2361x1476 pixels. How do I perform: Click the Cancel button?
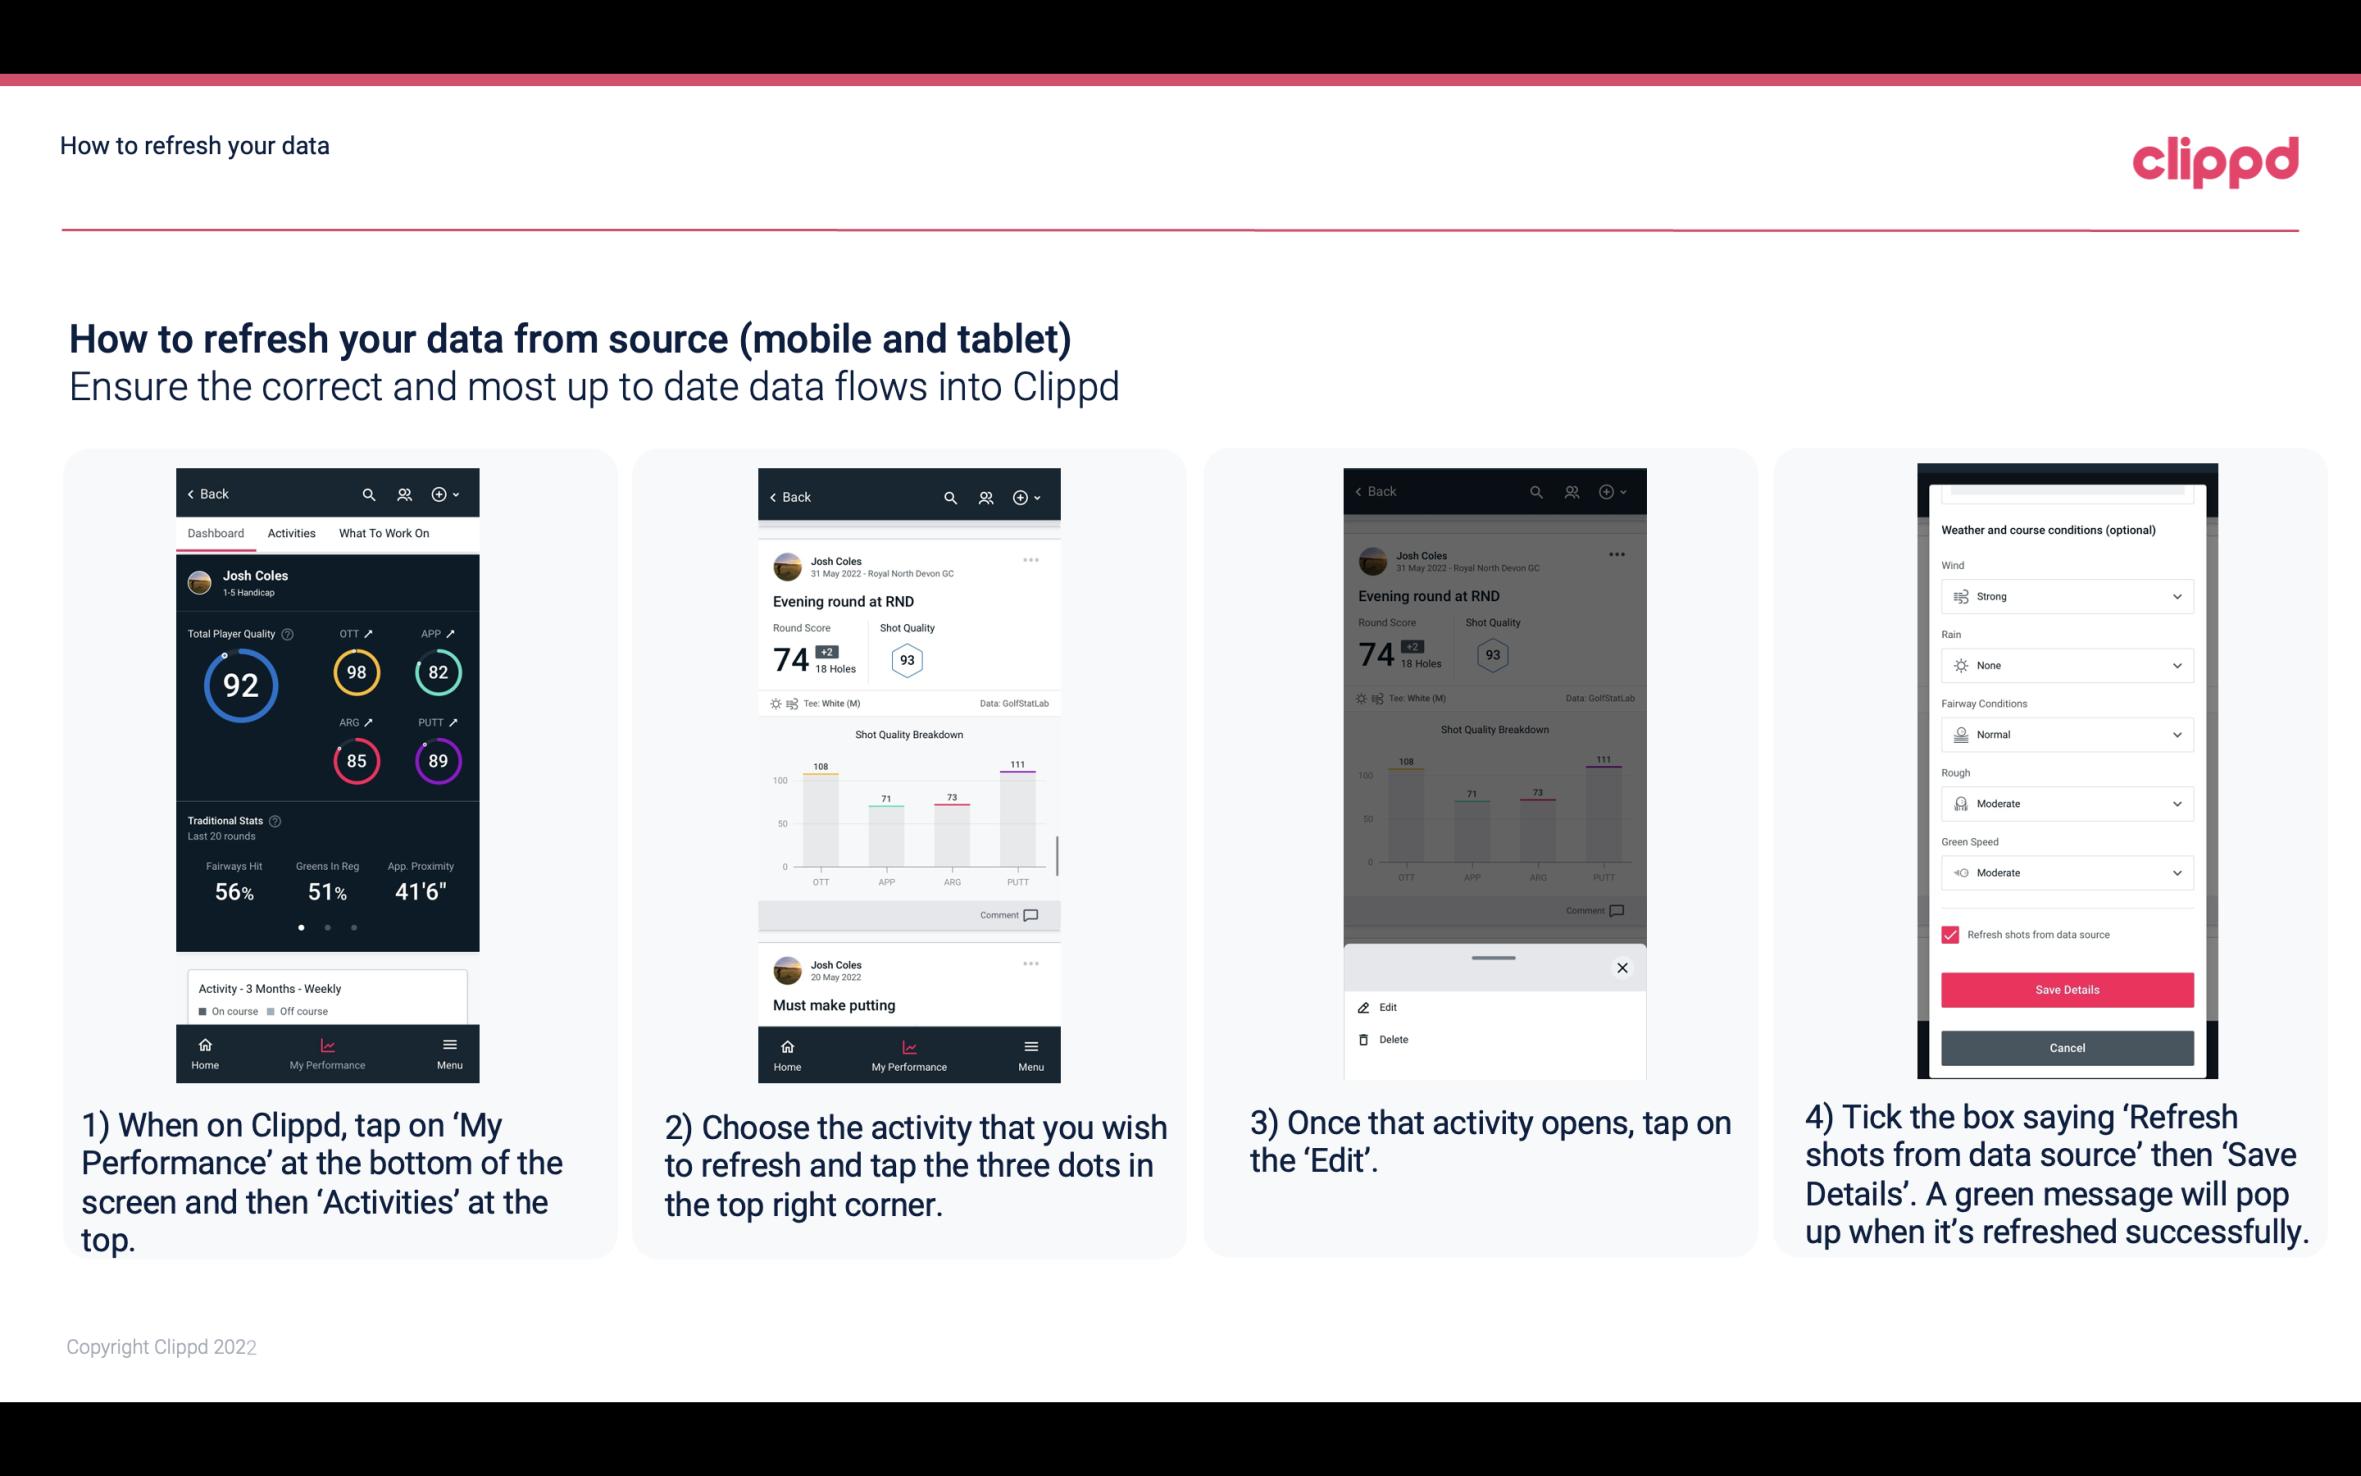click(x=2065, y=1047)
